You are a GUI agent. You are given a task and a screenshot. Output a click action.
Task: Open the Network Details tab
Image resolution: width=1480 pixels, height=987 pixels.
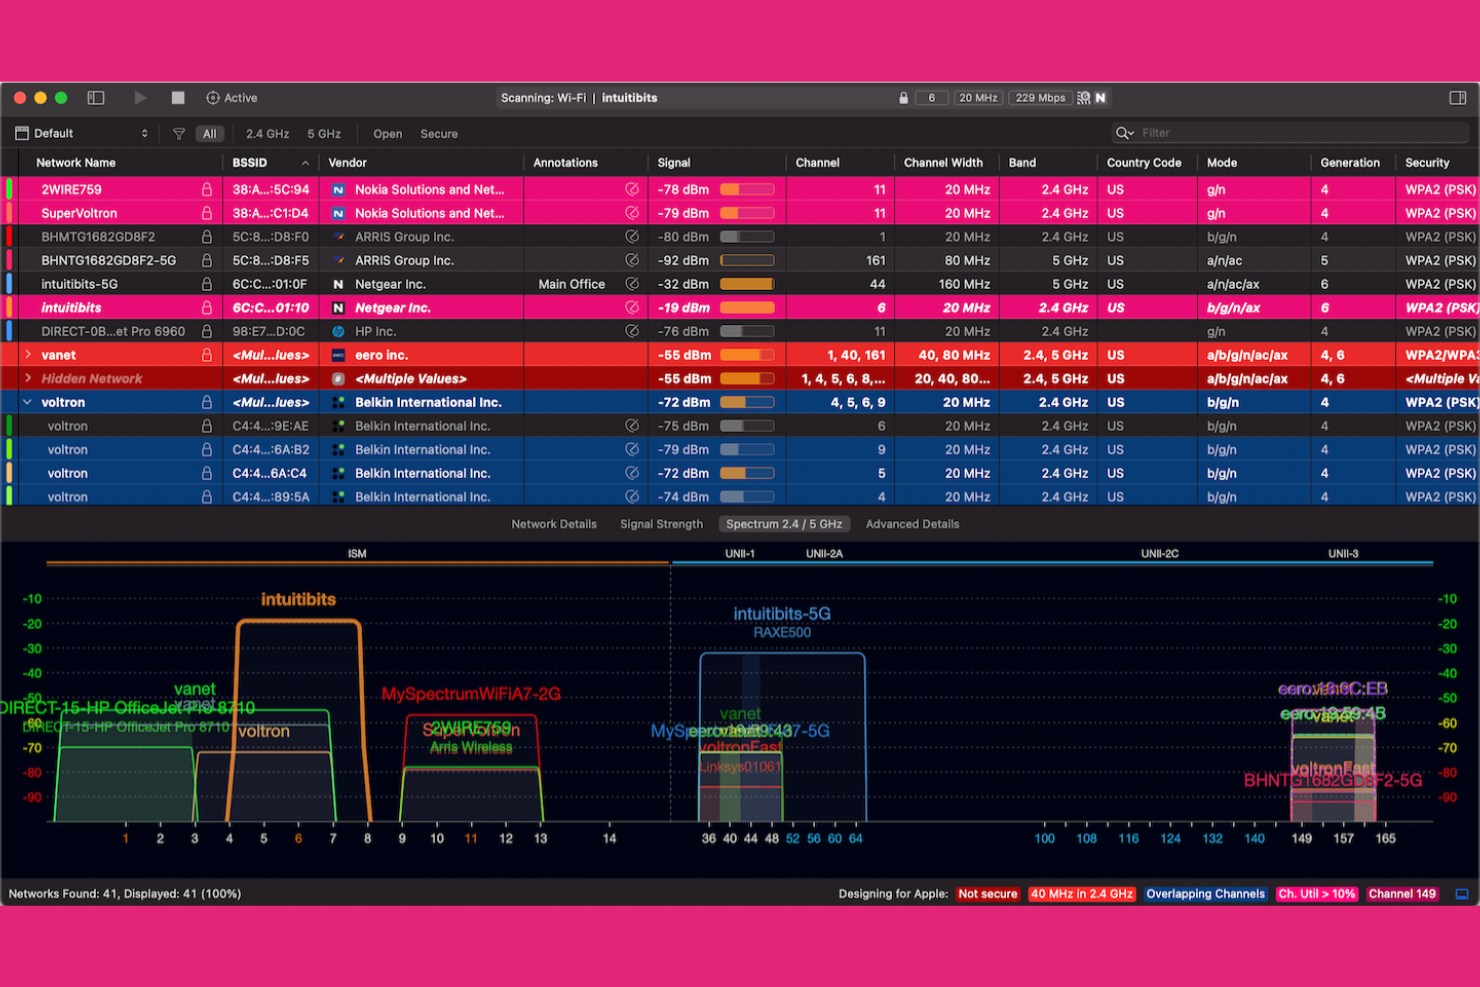554,524
